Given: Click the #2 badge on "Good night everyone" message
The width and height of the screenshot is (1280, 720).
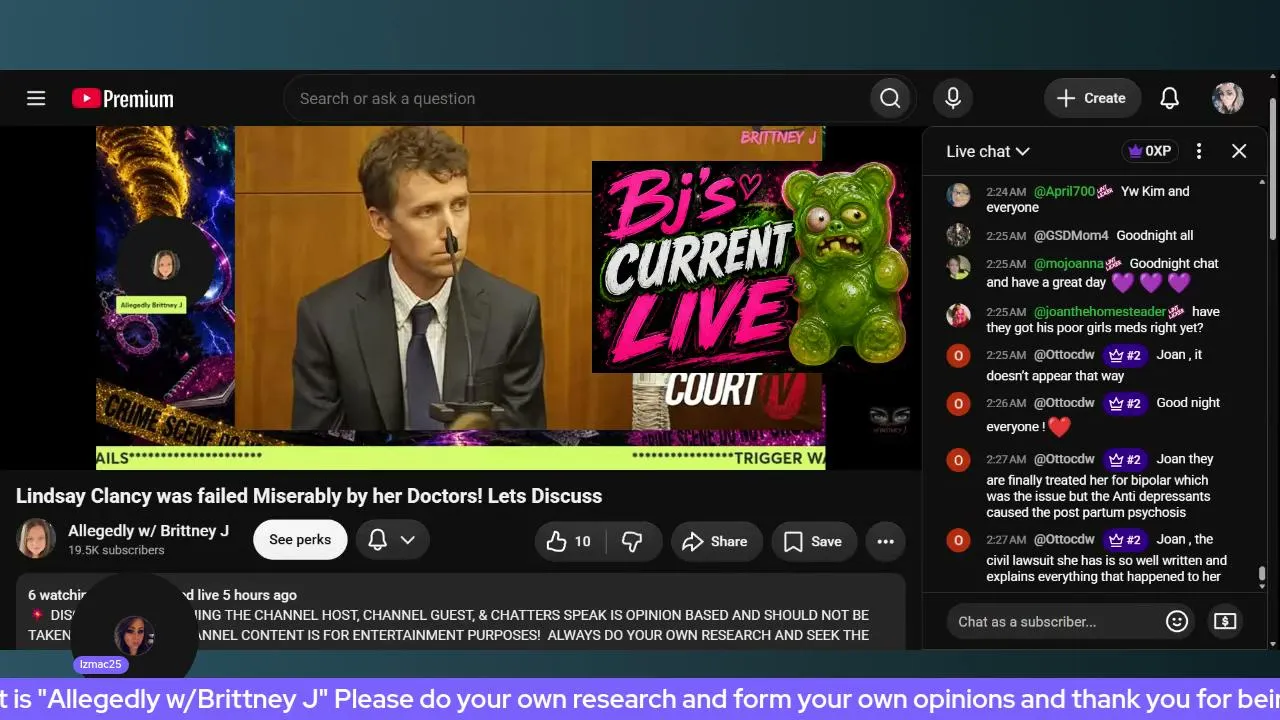Looking at the screenshot, I should point(1125,403).
